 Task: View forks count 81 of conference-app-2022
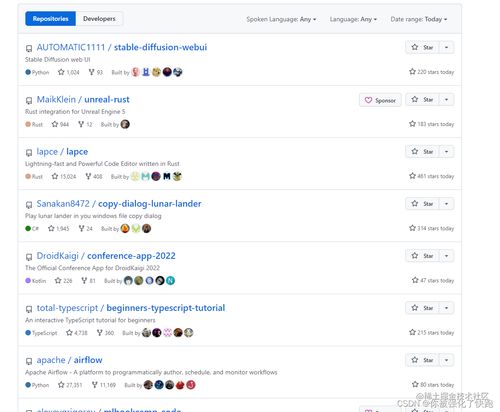88,281
